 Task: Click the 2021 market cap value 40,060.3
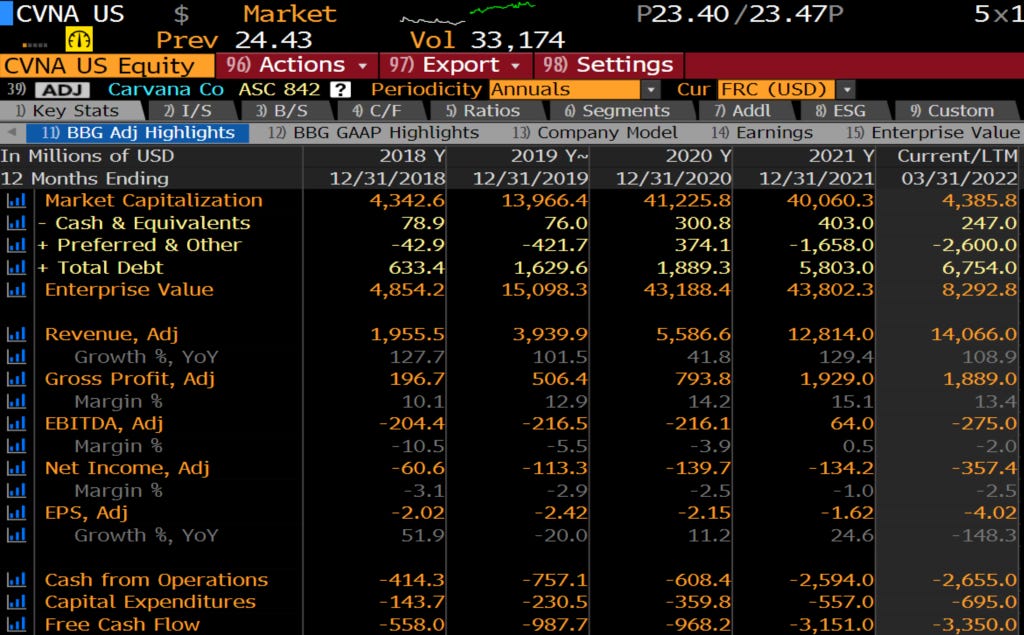coord(829,201)
